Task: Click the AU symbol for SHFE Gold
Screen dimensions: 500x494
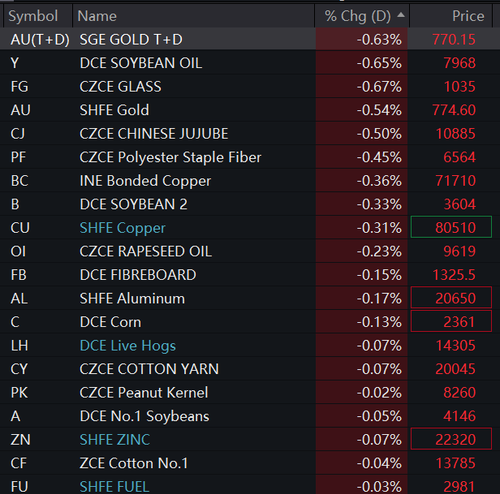Action: (20, 110)
